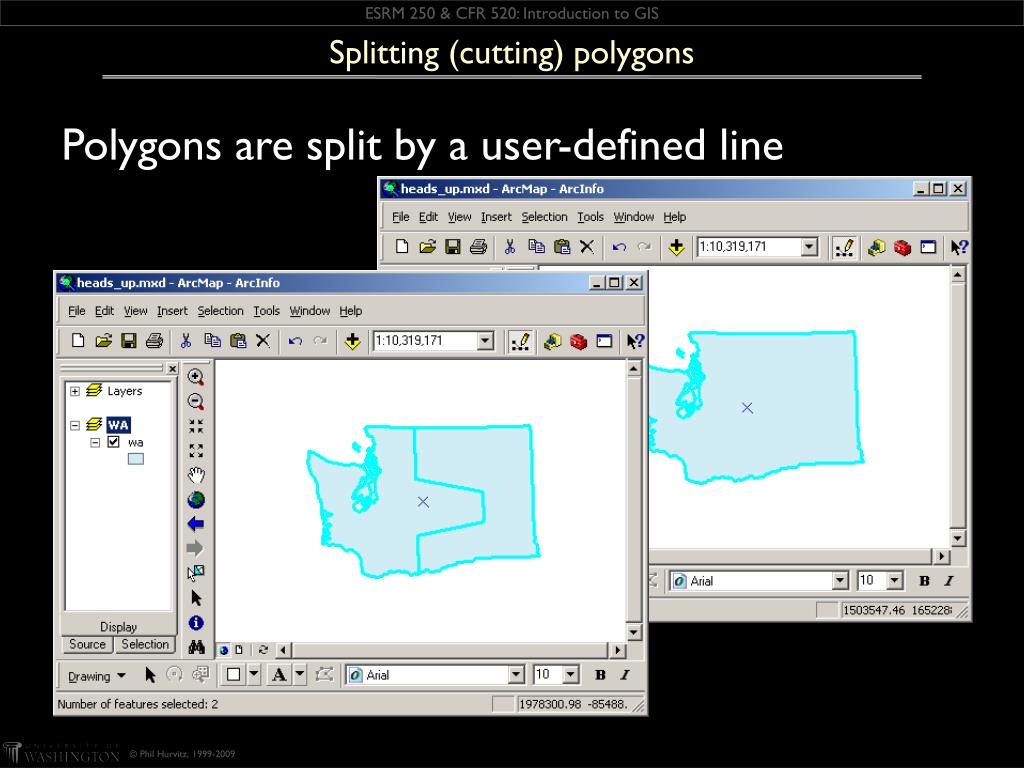The height and width of the screenshot is (768, 1024).
Task: Click Paste icon in front ArcMap window
Action: click(238, 341)
